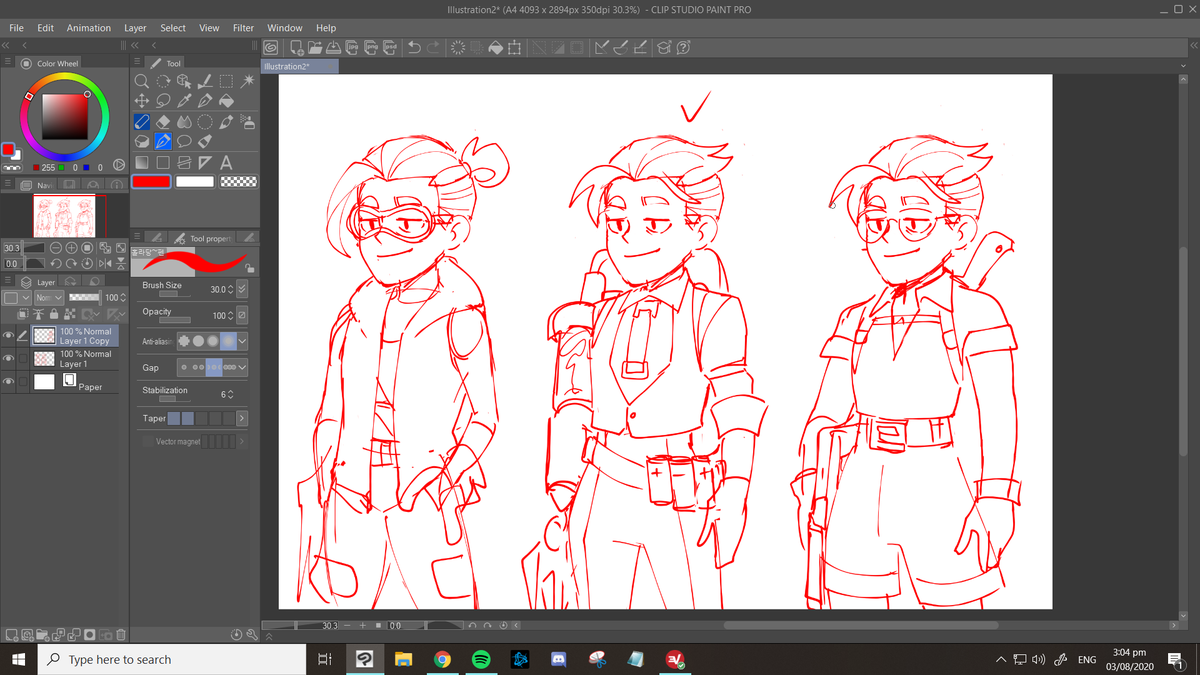This screenshot has height=675, width=1200.
Task: Flip canvas horizontally in Navigator
Action: pos(105,264)
